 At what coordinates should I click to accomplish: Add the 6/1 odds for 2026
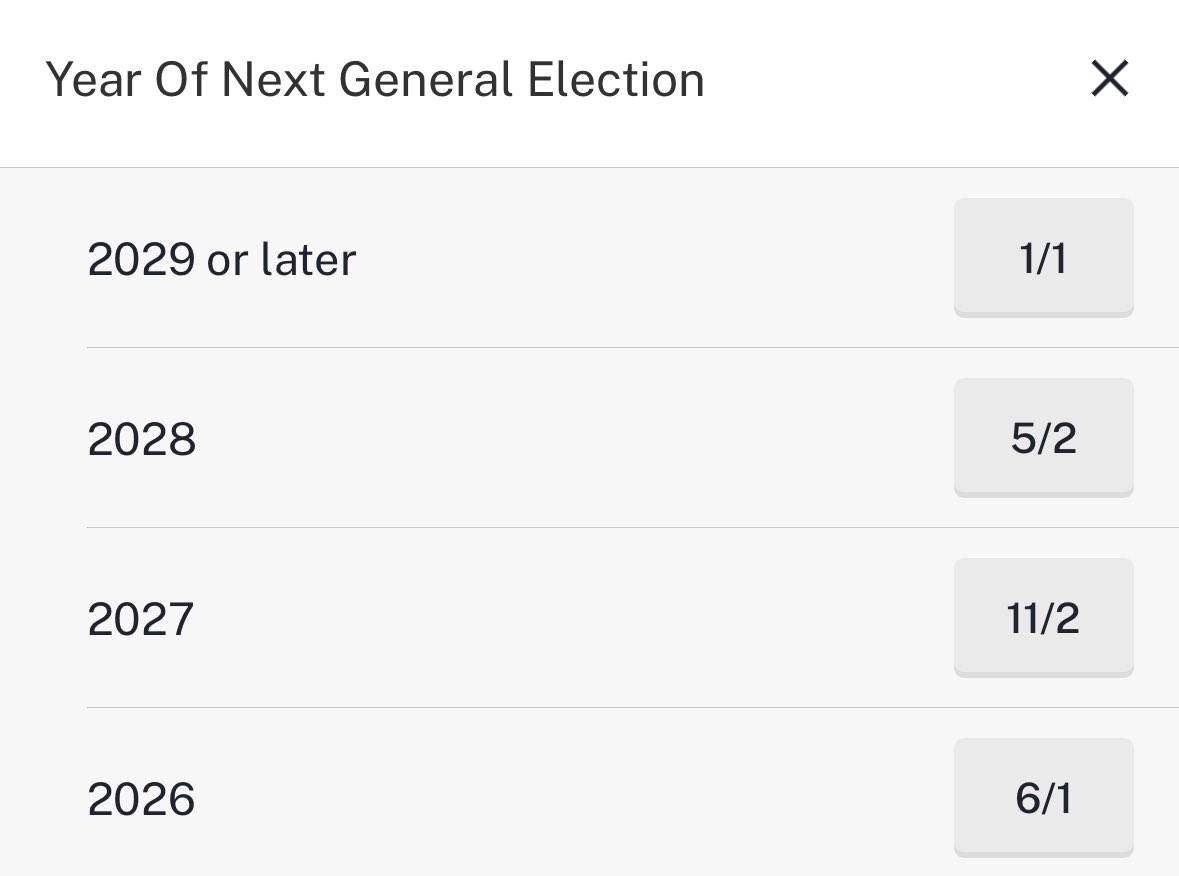coord(1044,797)
